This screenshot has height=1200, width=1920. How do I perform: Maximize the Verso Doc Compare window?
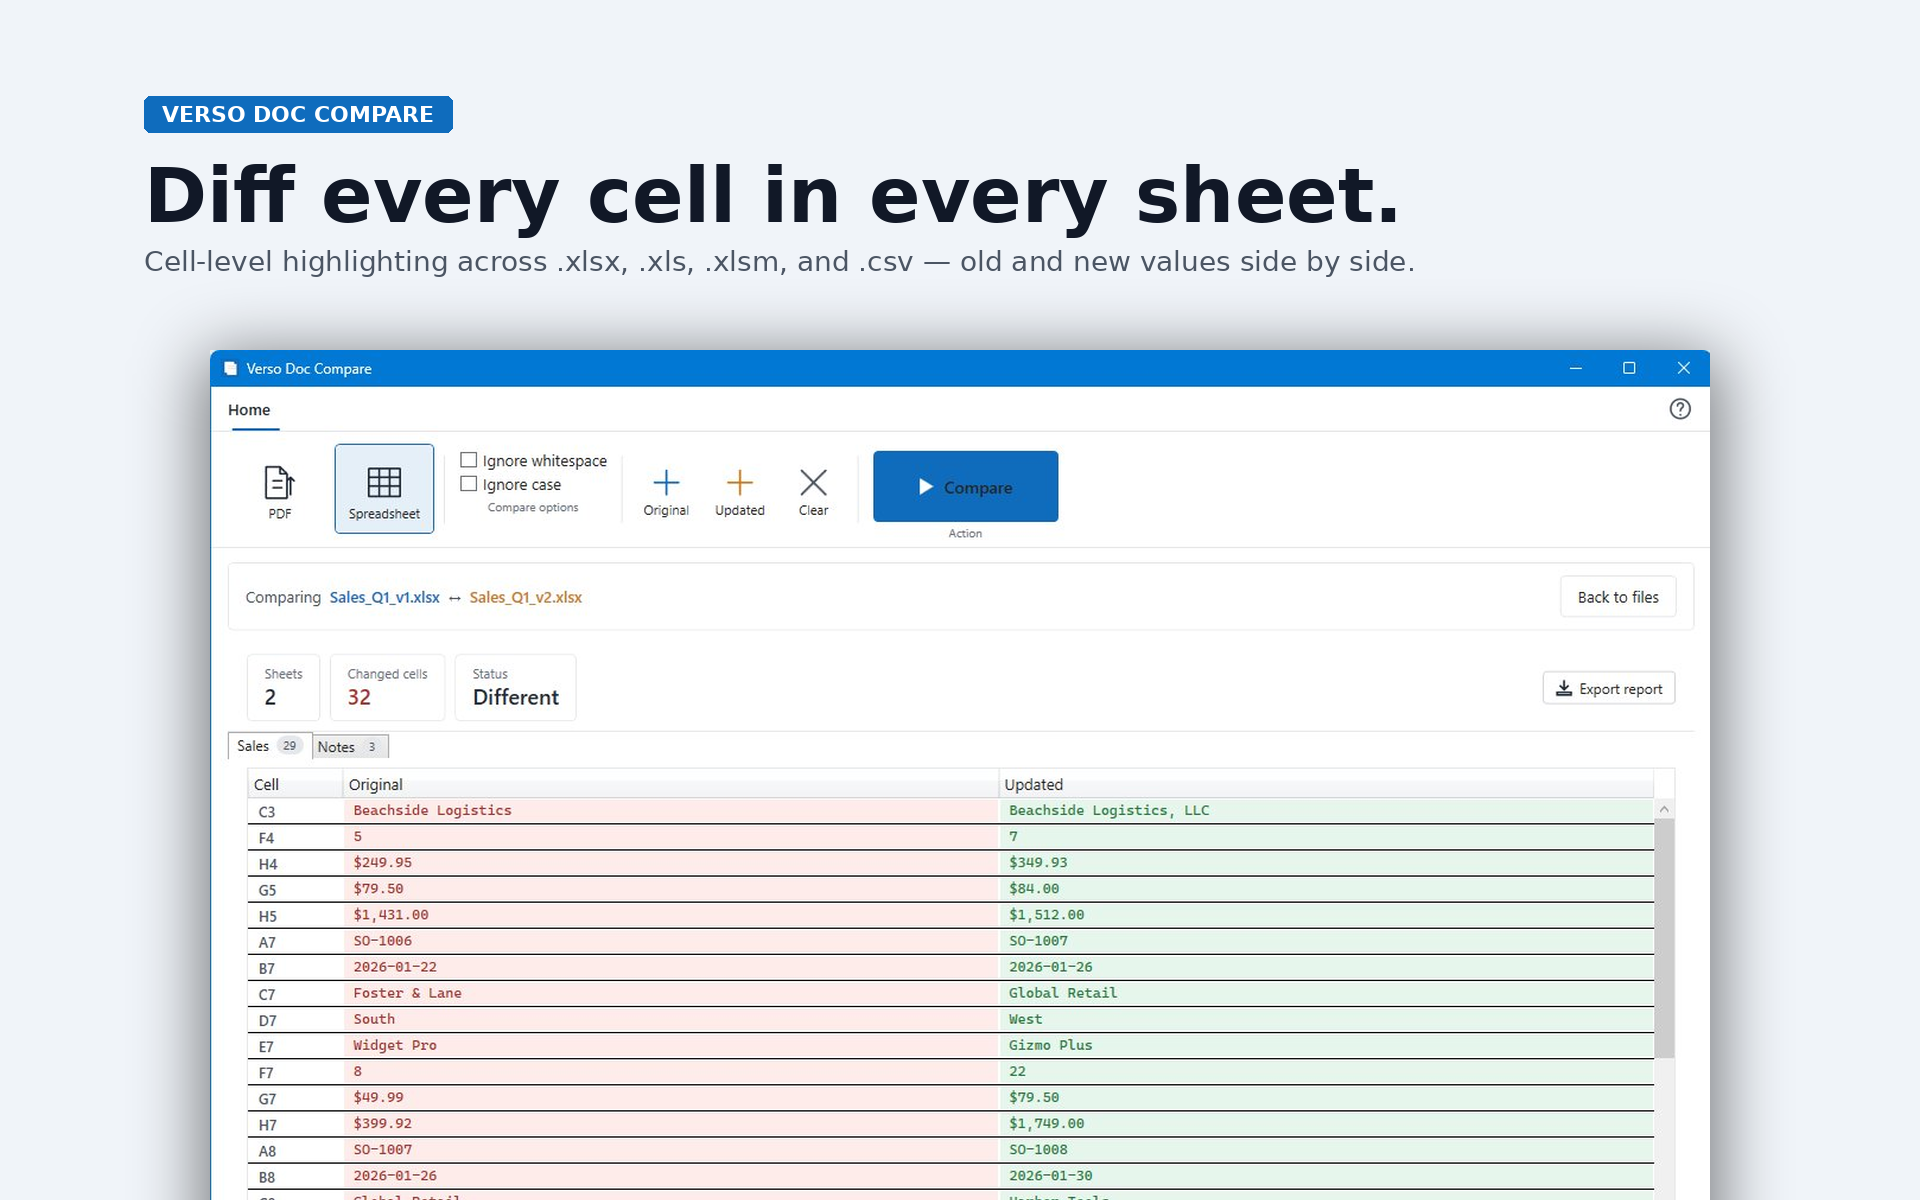[1629, 368]
